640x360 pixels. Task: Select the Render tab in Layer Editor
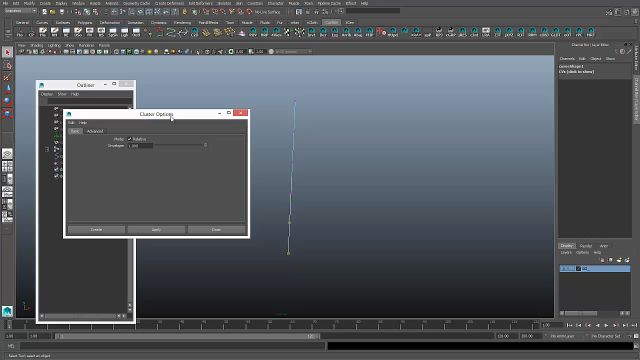(586, 246)
